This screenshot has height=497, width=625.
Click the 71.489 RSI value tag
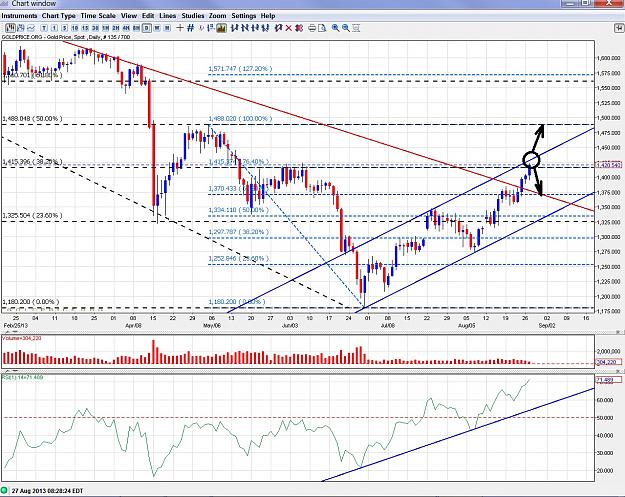tap(608, 380)
